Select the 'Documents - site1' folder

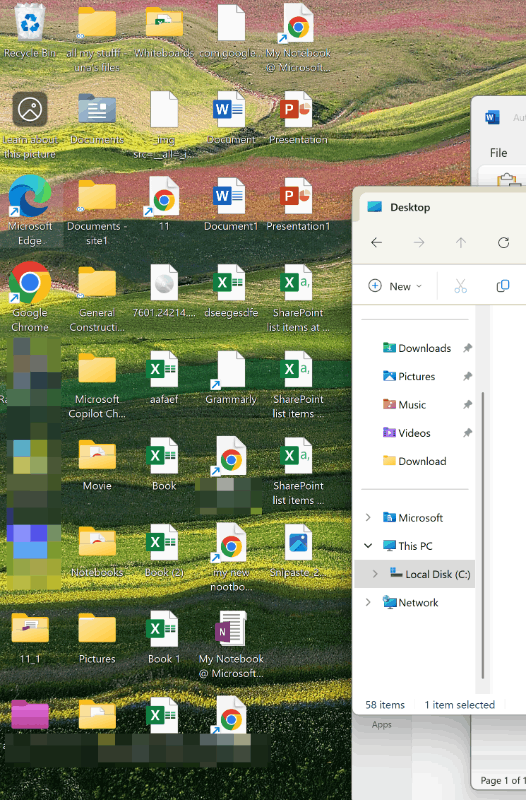click(97, 212)
